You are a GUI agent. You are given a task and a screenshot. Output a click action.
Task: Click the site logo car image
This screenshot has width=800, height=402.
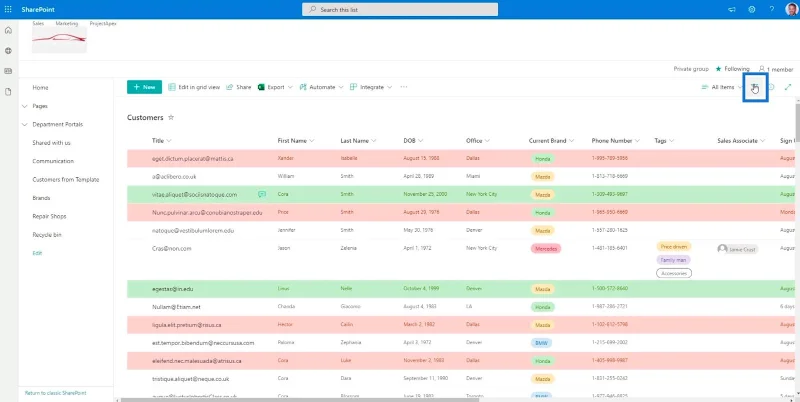click(x=59, y=40)
